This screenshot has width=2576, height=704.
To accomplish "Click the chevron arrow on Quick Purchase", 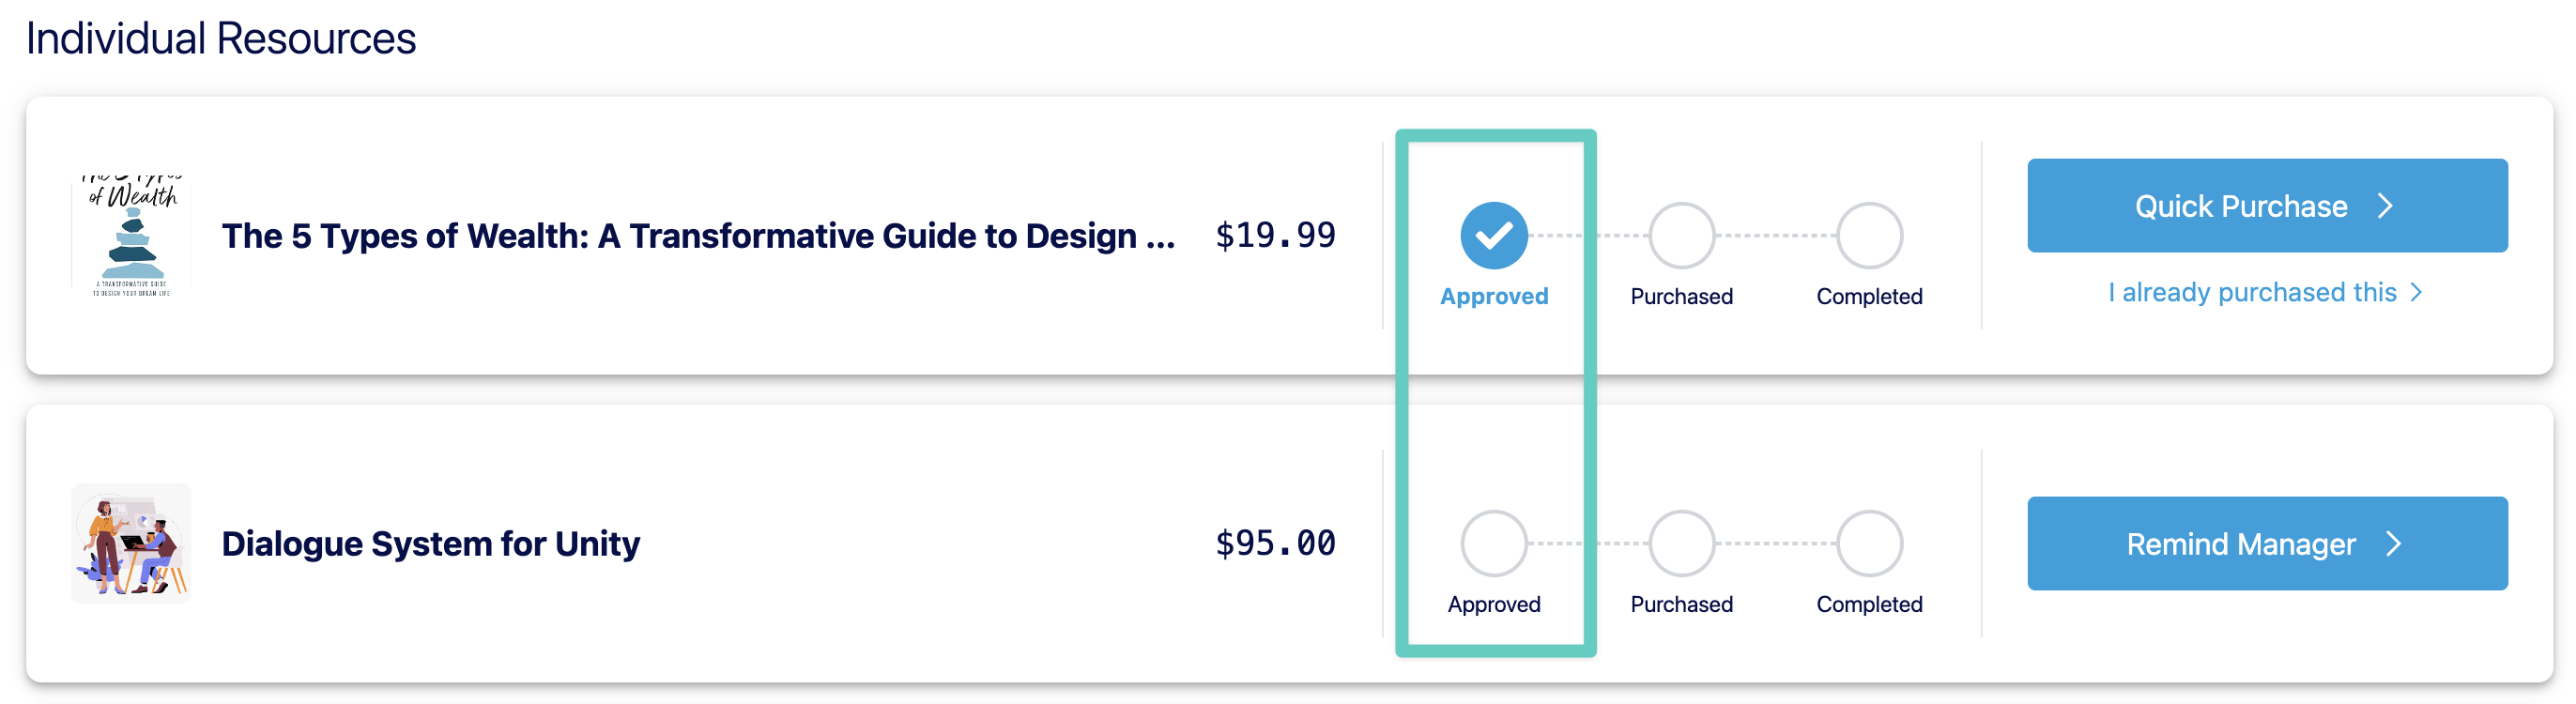I will tap(2385, 206).
